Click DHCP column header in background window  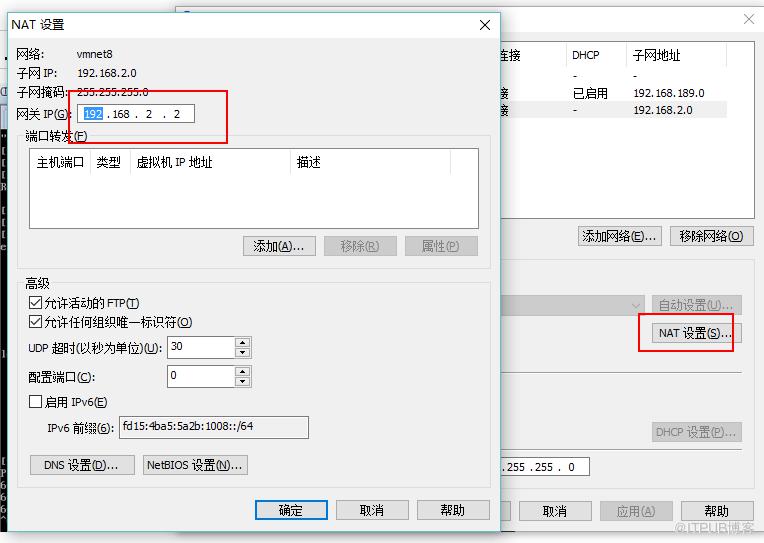pos(596,55)
